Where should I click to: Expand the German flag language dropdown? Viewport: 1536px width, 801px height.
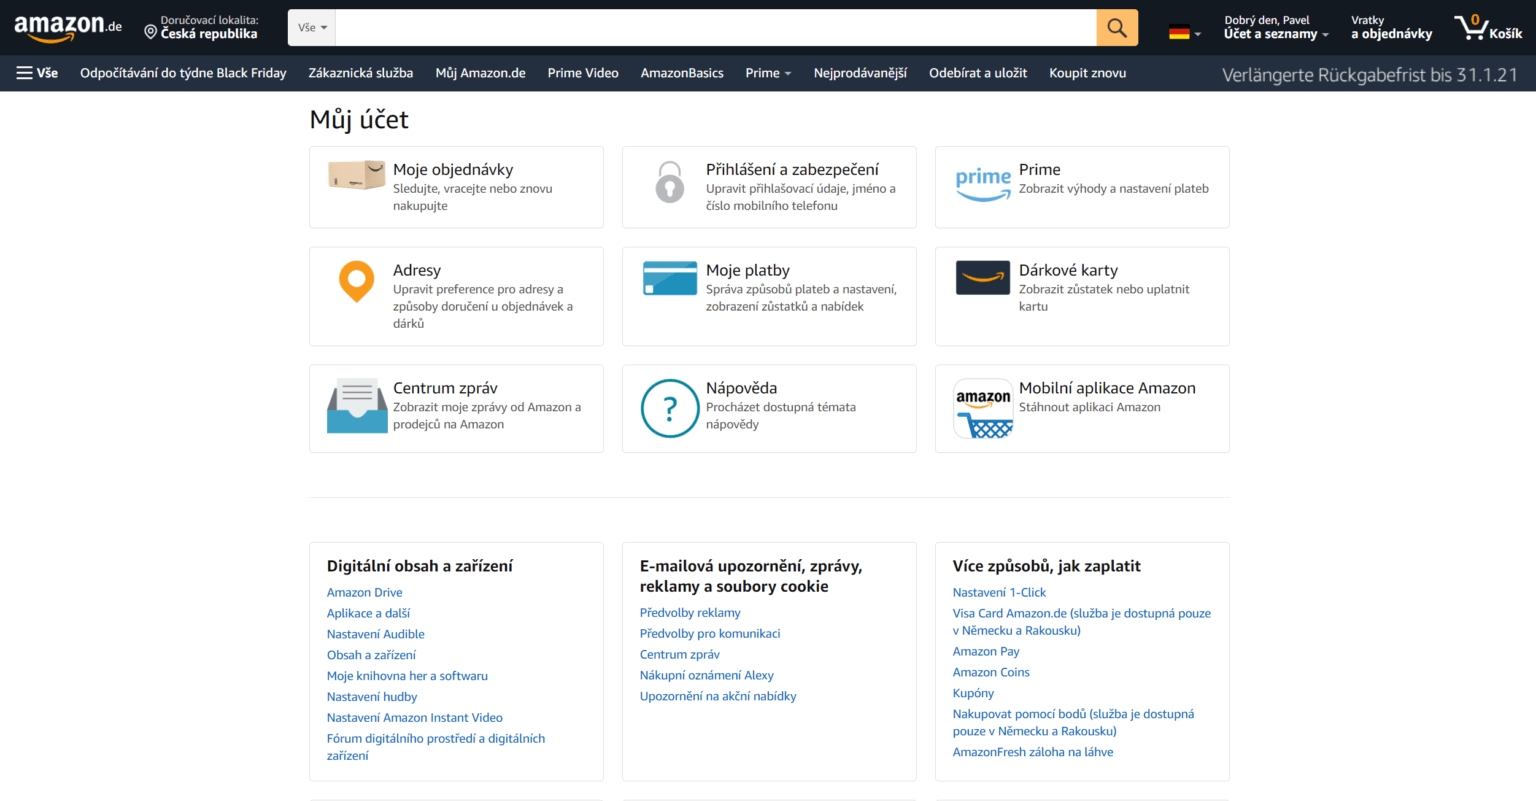click(1183, 29)
